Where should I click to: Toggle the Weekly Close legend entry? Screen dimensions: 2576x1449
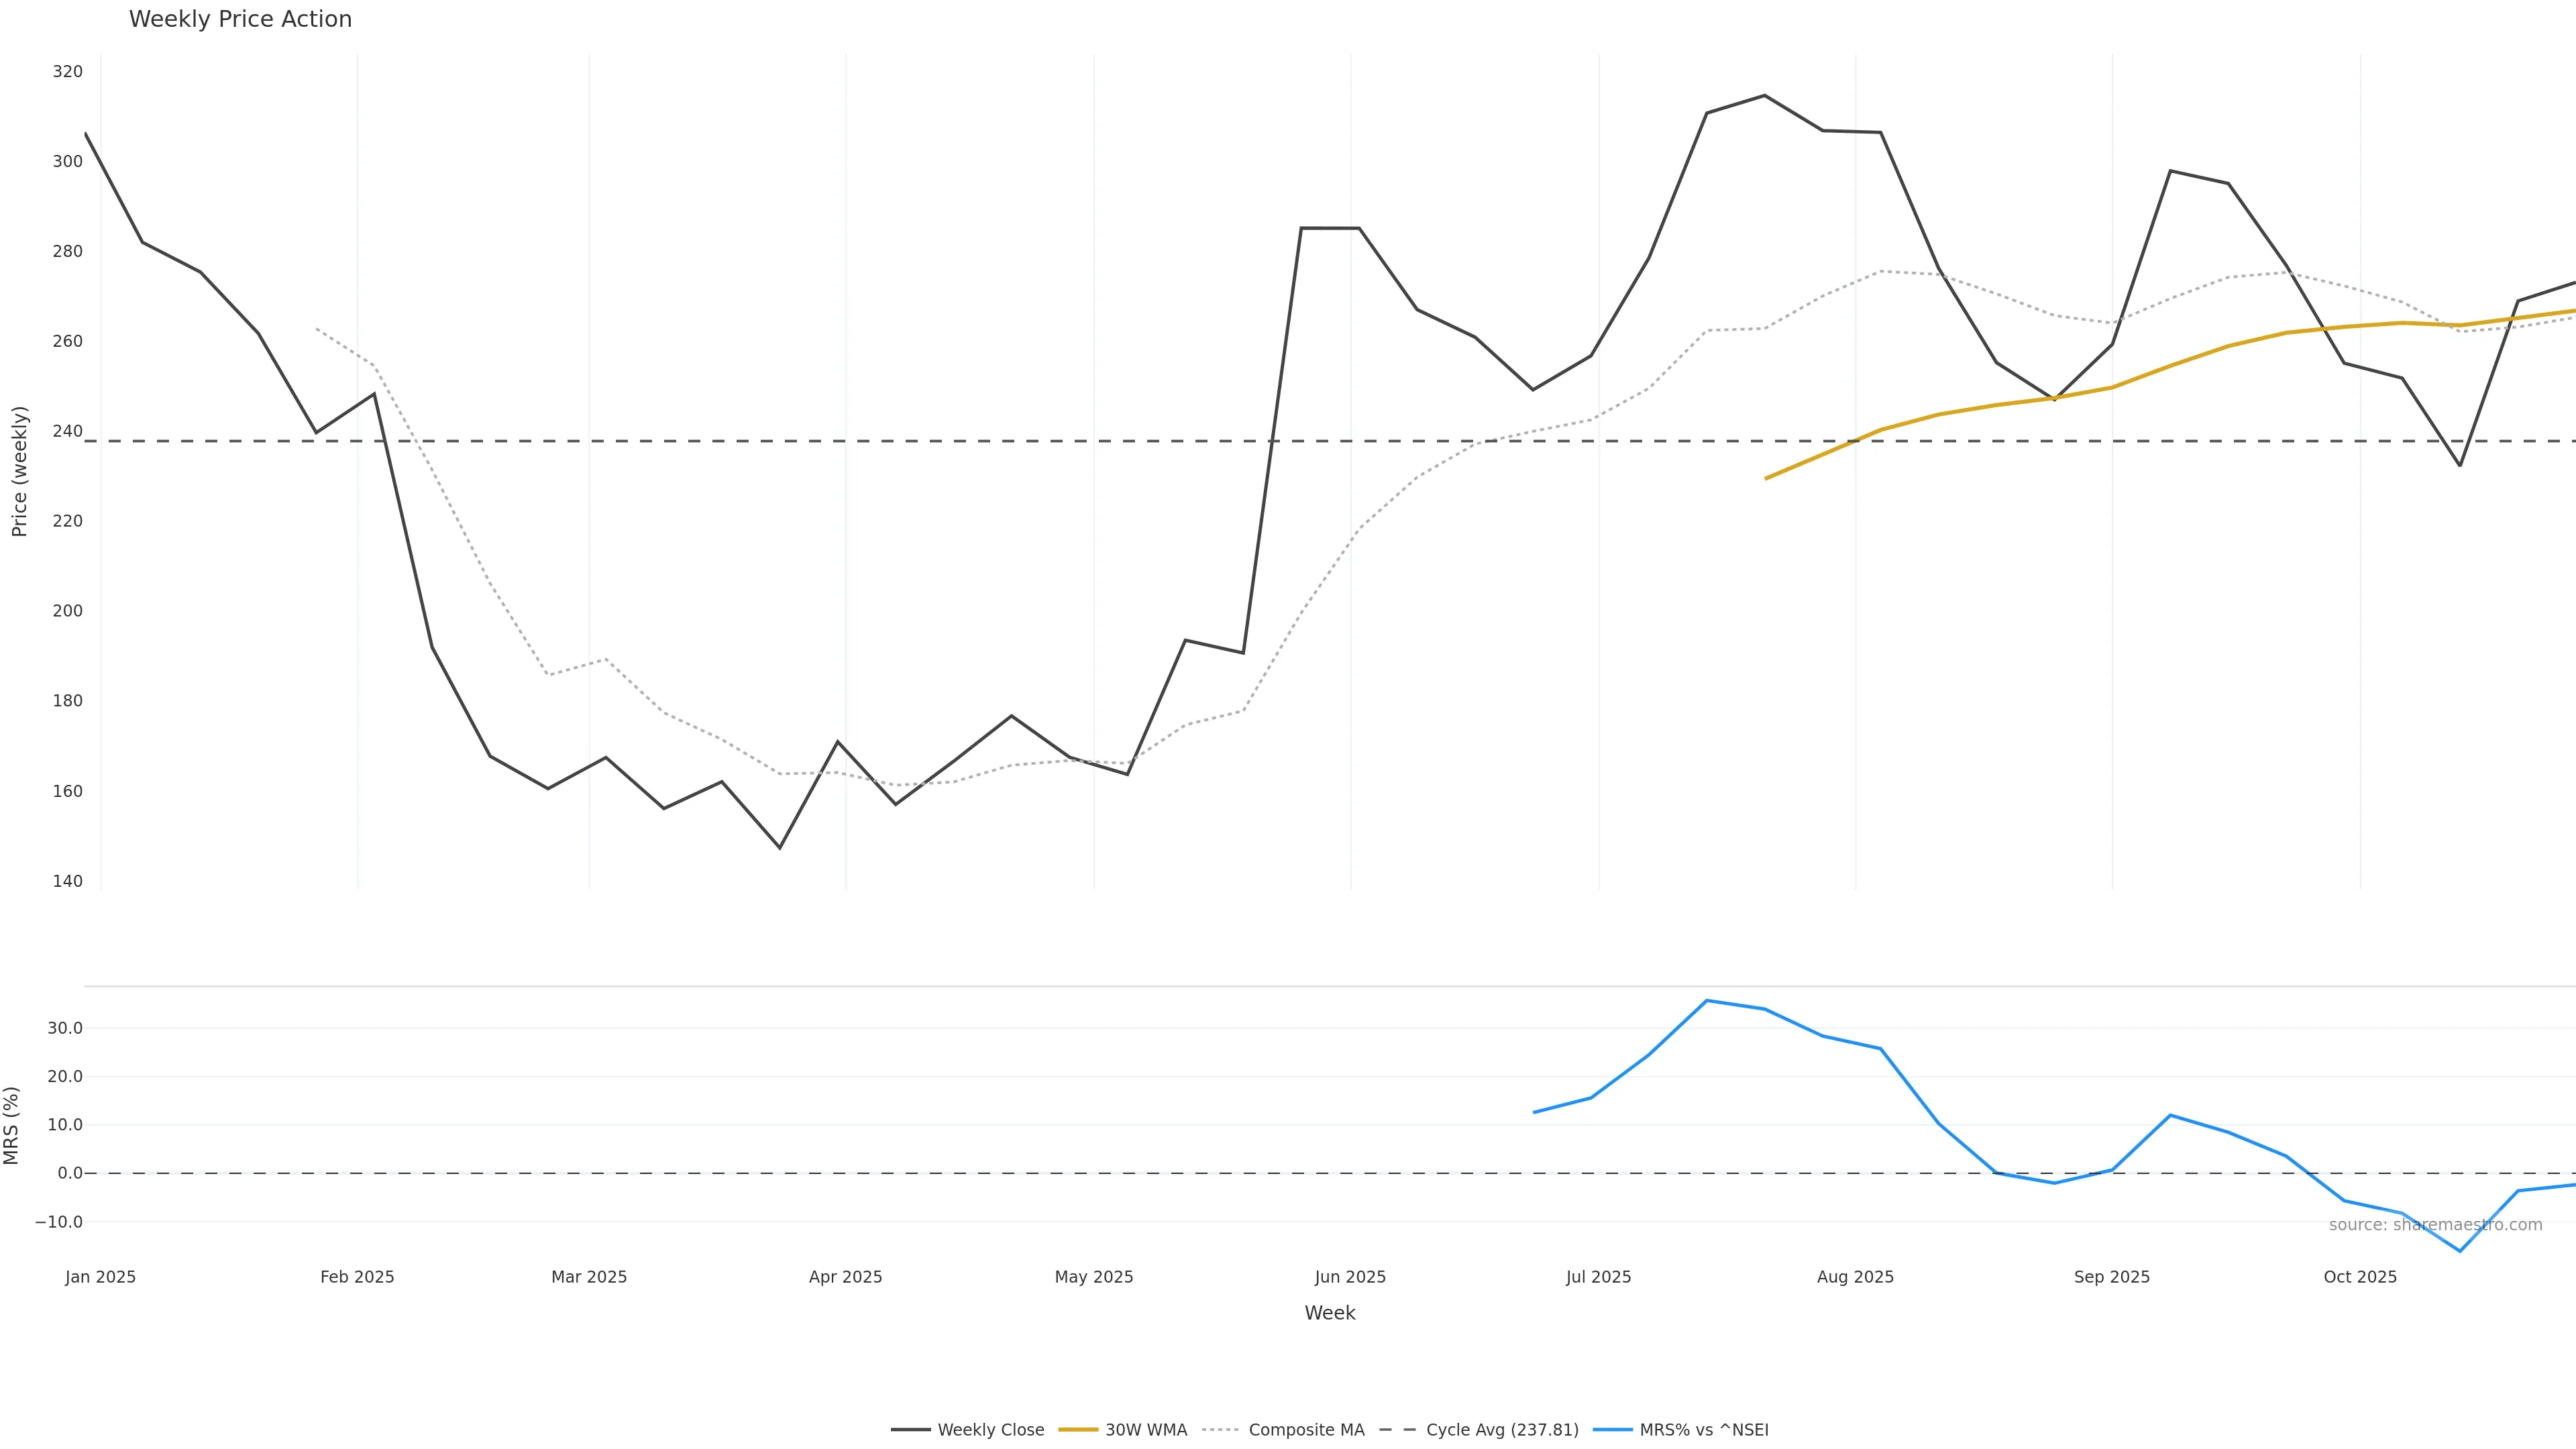(x=990, y=1430)
